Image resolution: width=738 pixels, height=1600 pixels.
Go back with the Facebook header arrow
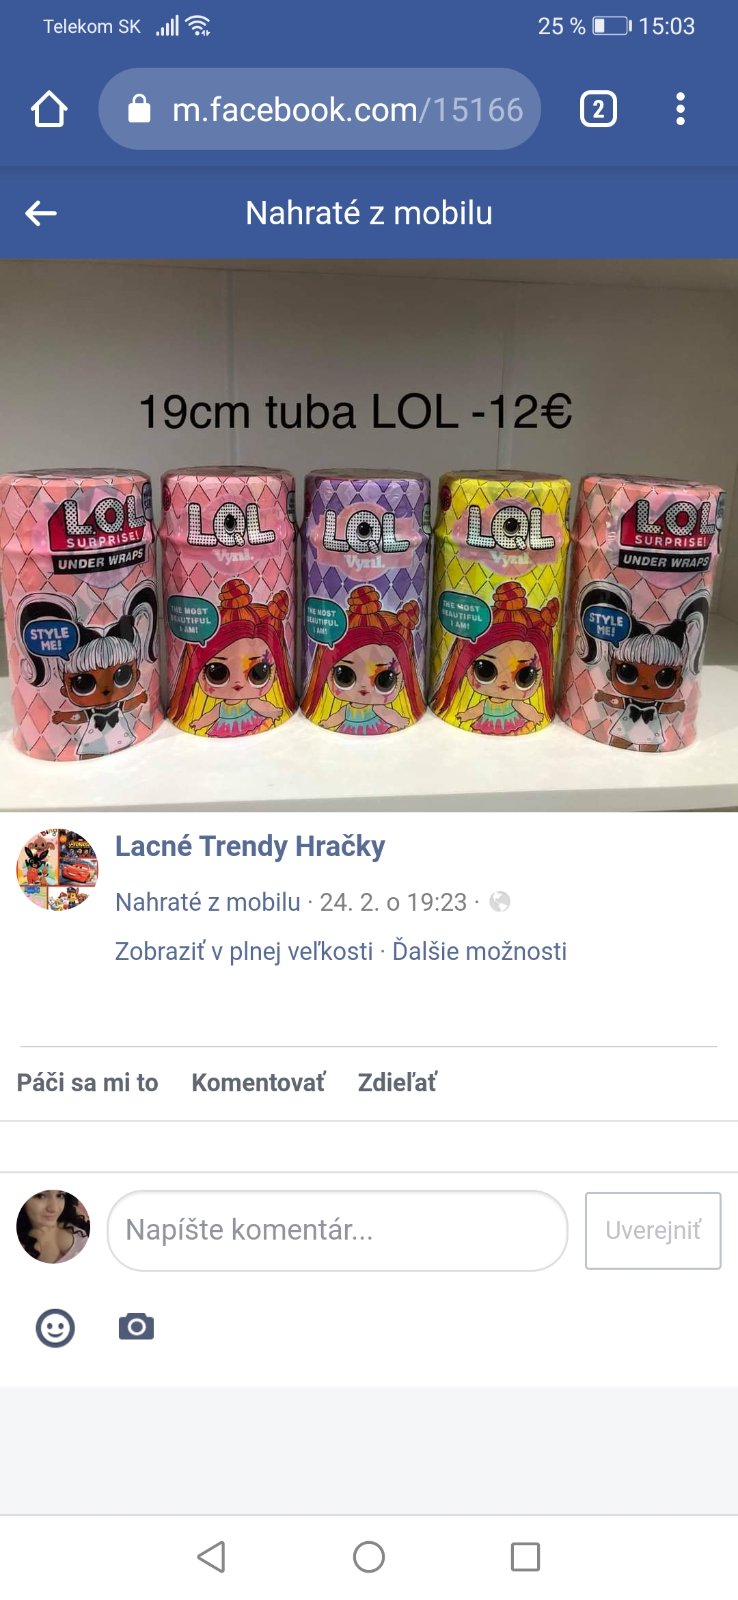(41, 213)
